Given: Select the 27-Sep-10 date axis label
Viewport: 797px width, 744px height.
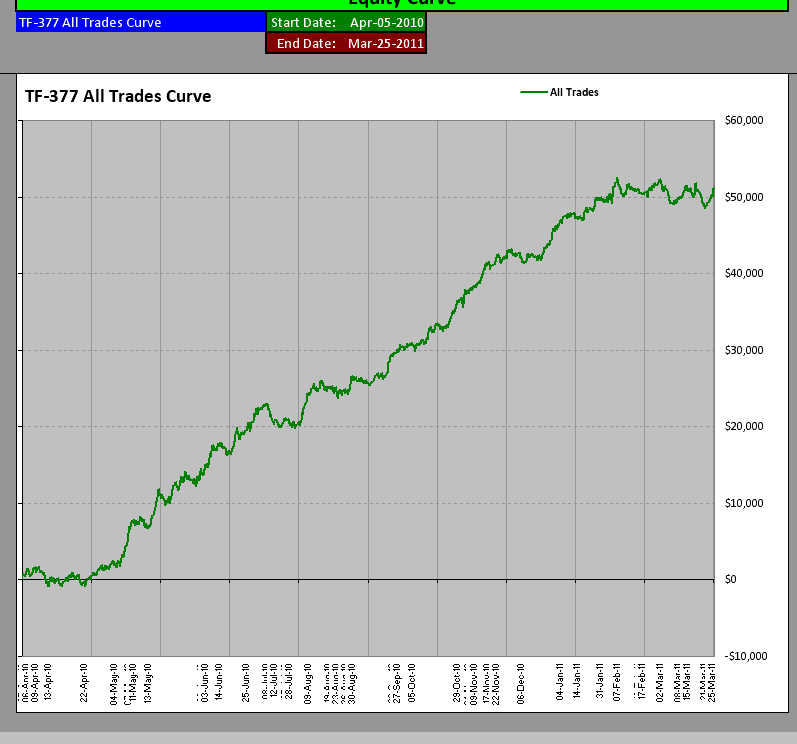Looking at the screenshot, I should 397,683.
